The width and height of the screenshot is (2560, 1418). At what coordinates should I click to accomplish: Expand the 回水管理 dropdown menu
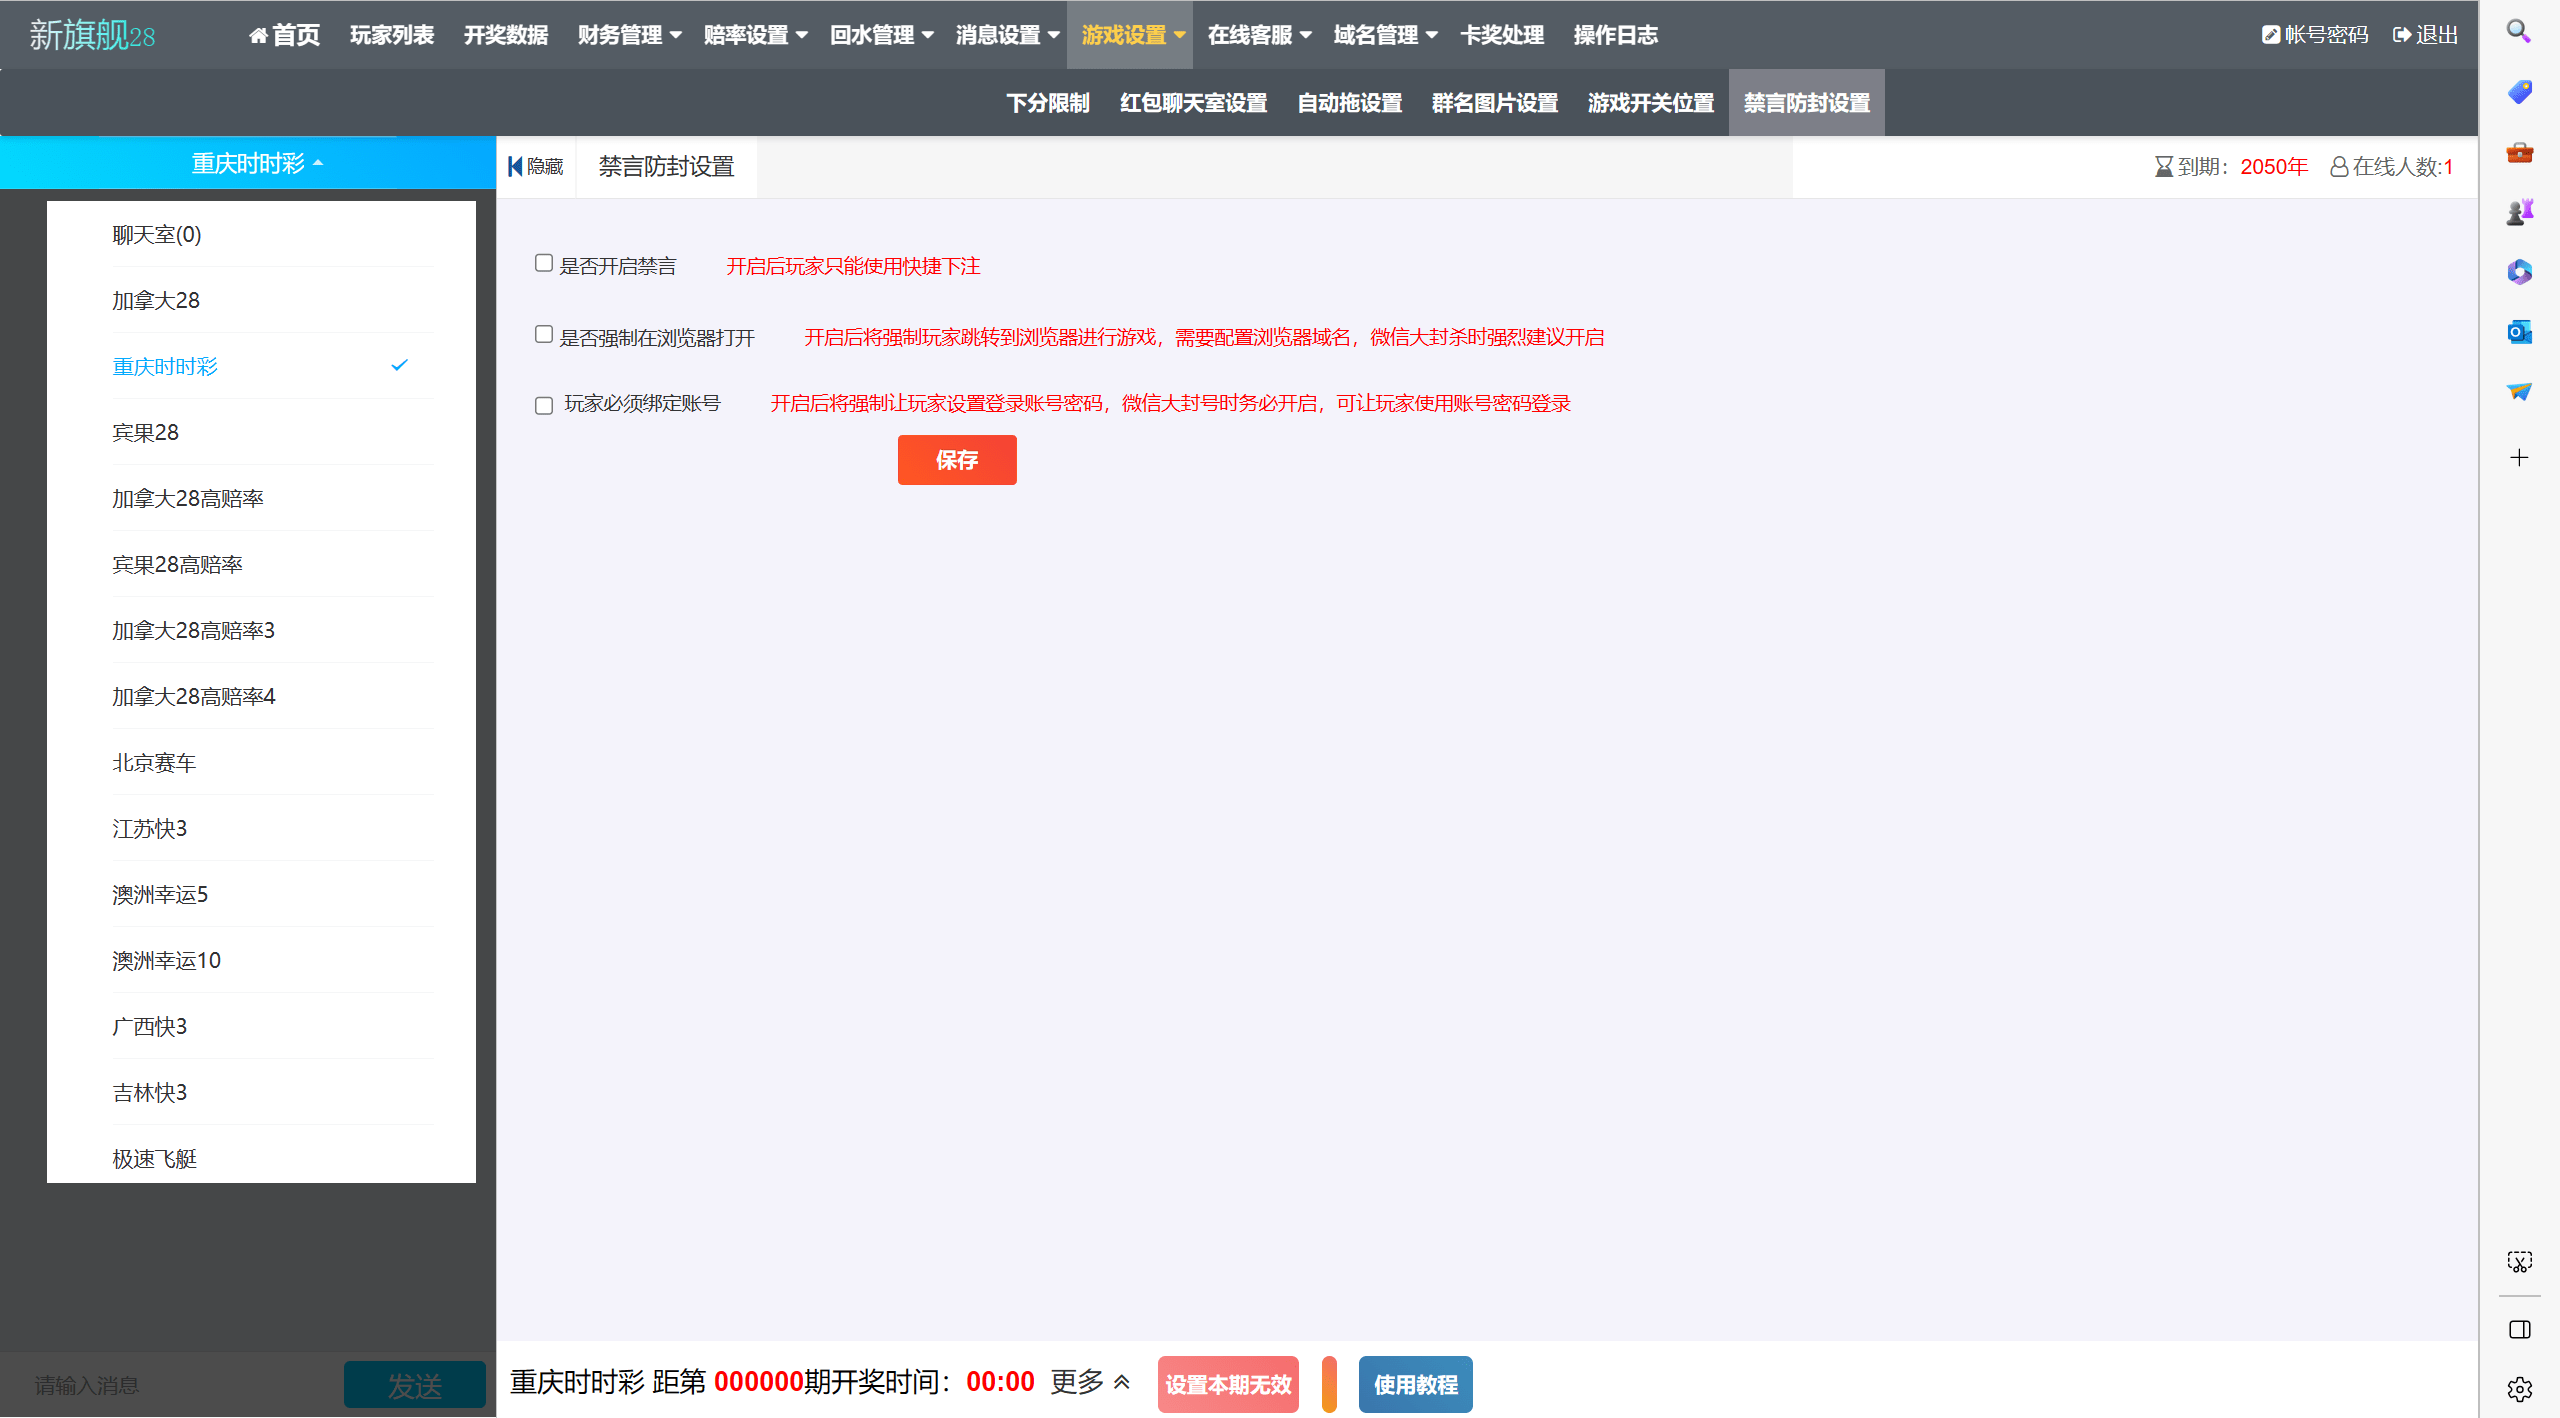tap(882, 35)
